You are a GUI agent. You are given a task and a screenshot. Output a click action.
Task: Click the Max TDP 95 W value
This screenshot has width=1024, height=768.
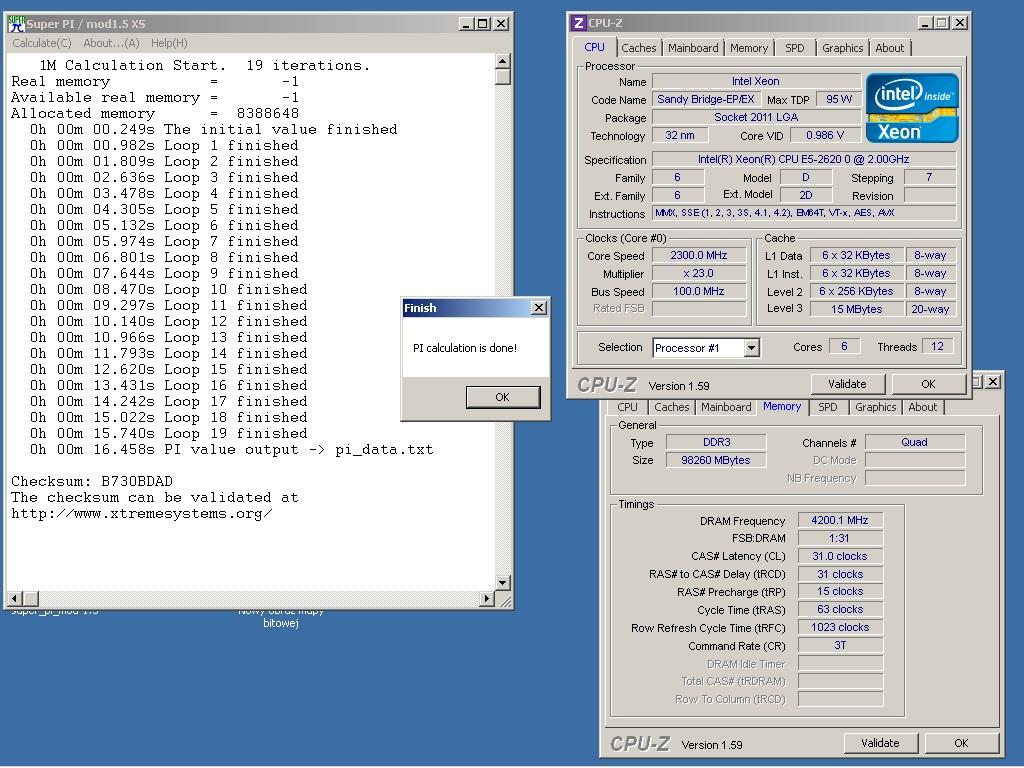tap(839, 99)
